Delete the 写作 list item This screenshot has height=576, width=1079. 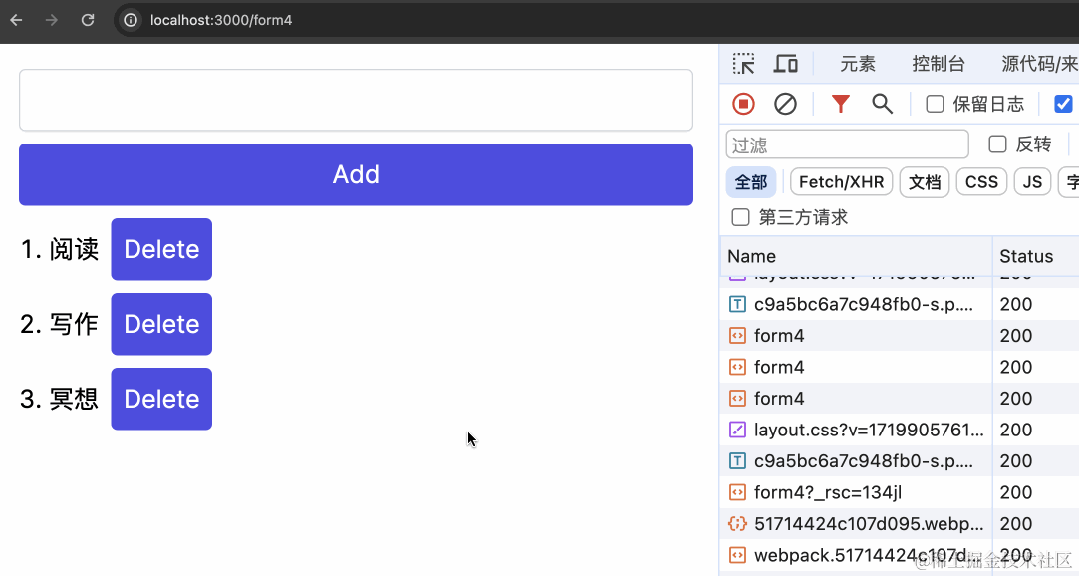pos(162,324)
